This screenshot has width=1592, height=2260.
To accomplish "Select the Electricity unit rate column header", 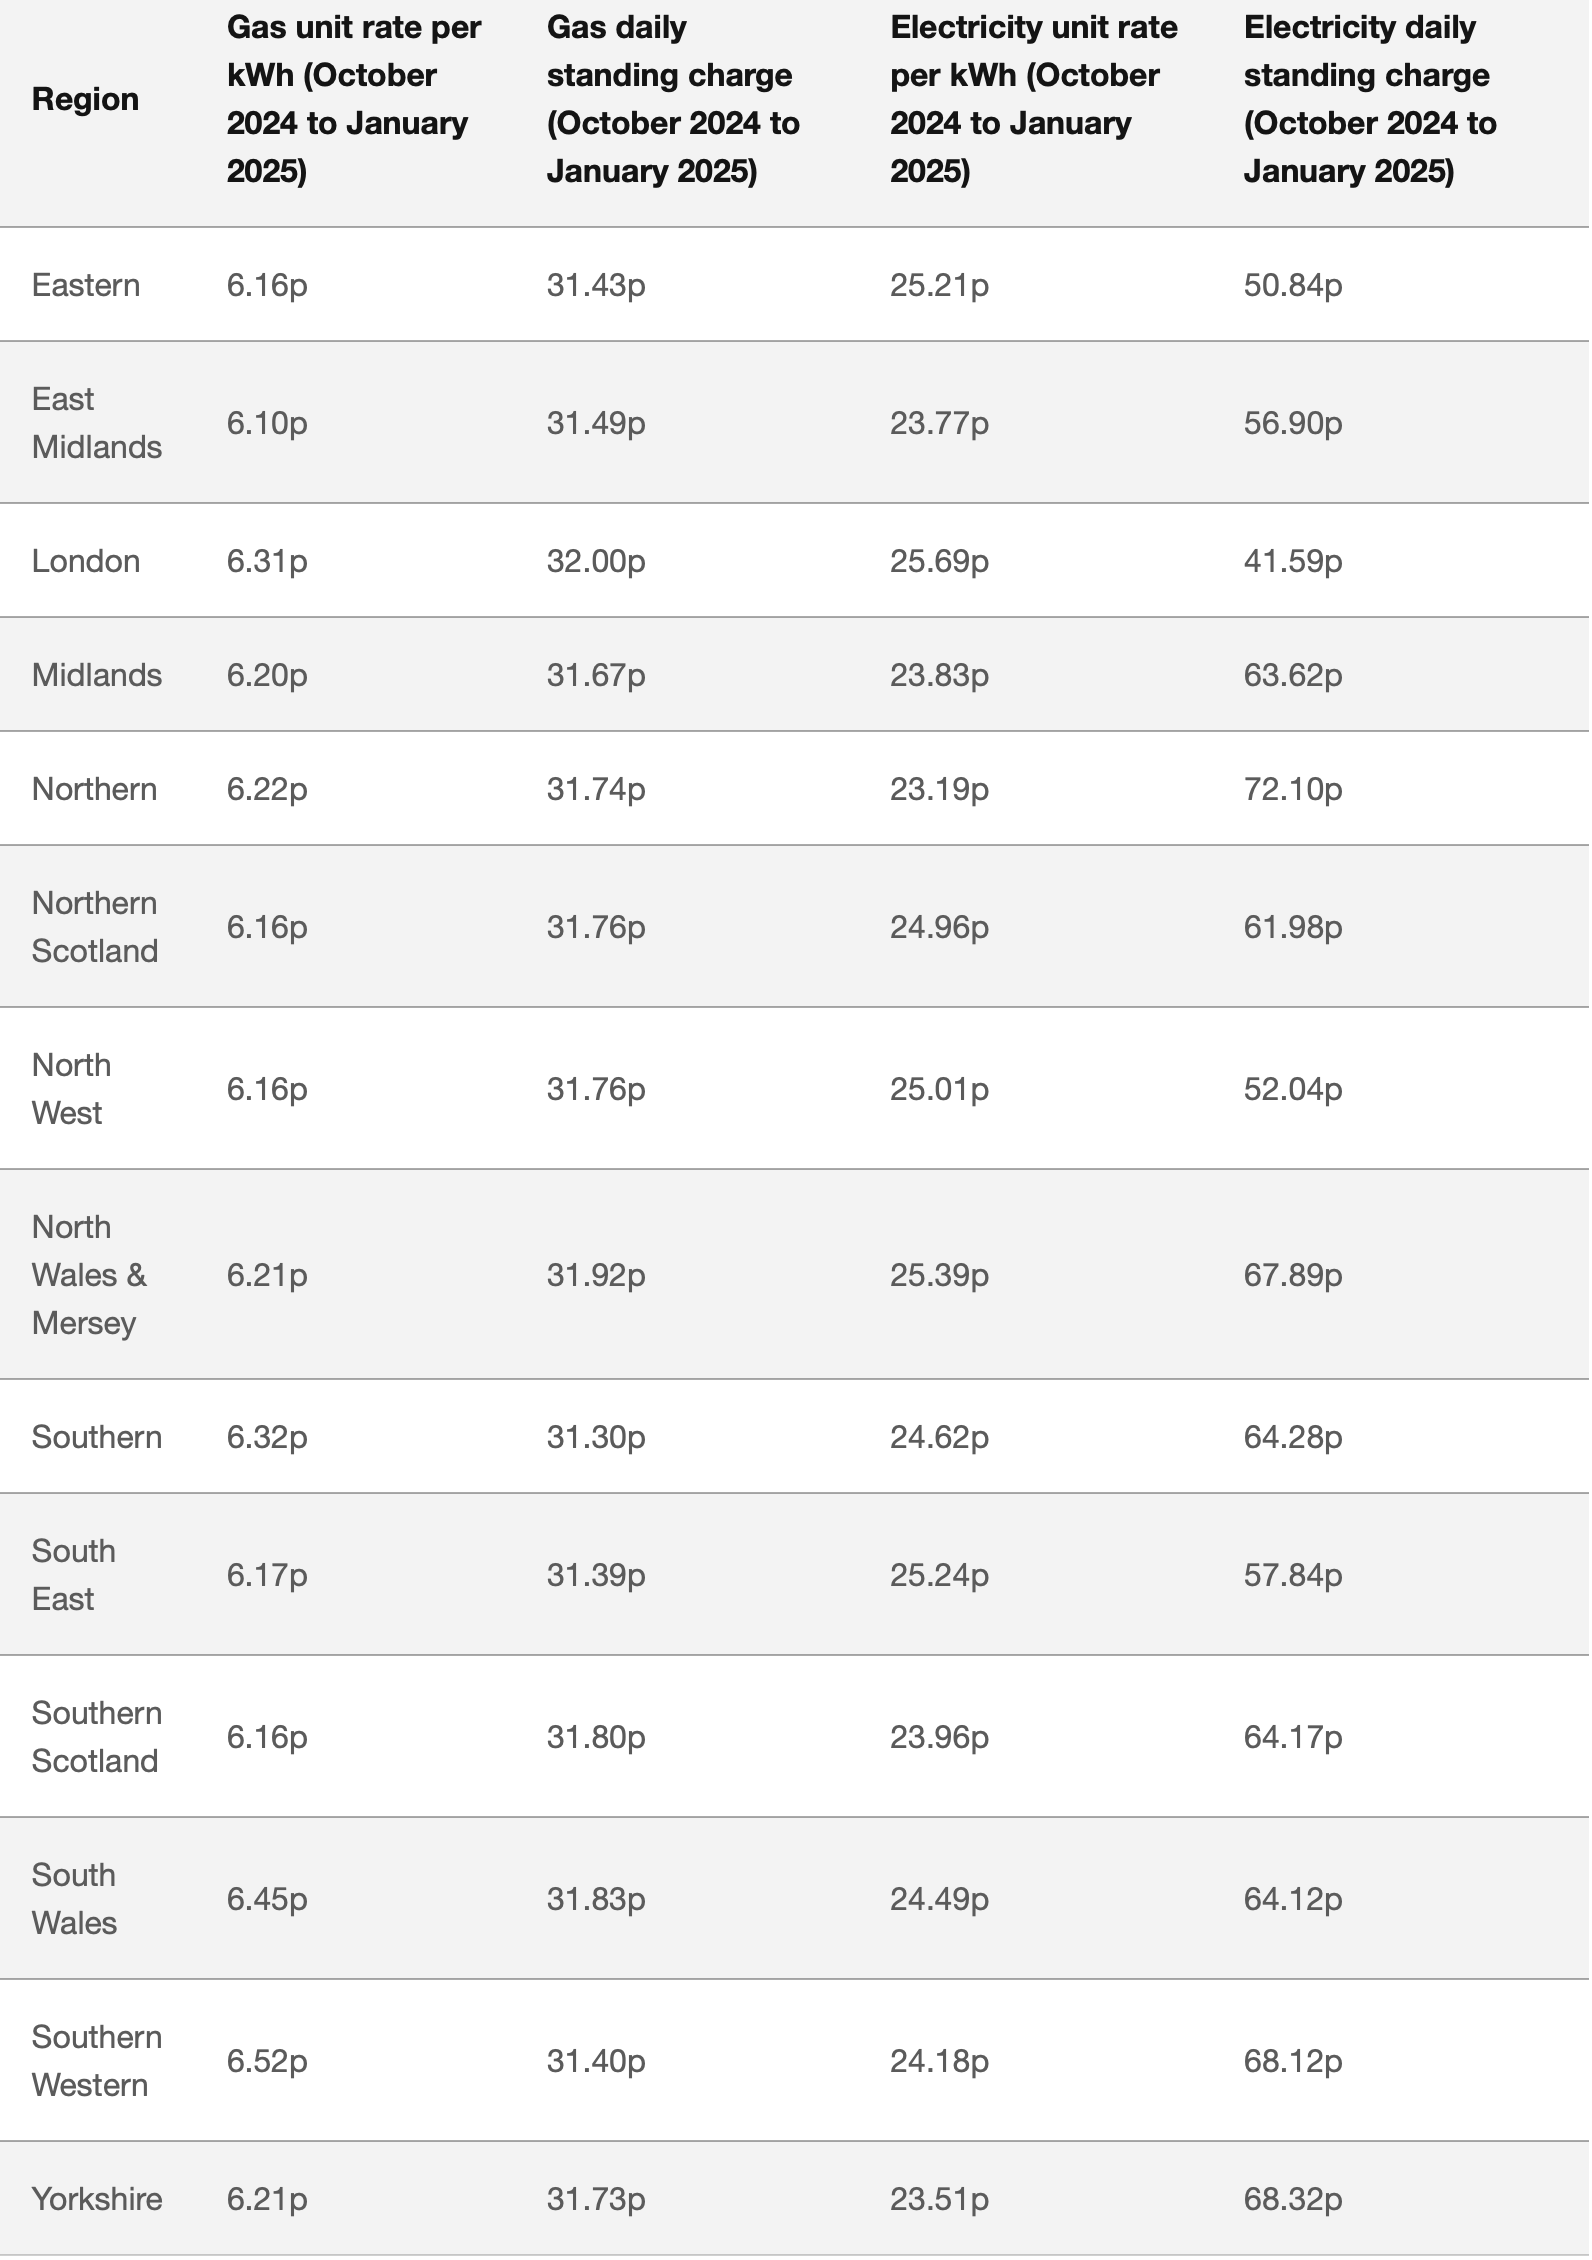I will pos(1034,99).
